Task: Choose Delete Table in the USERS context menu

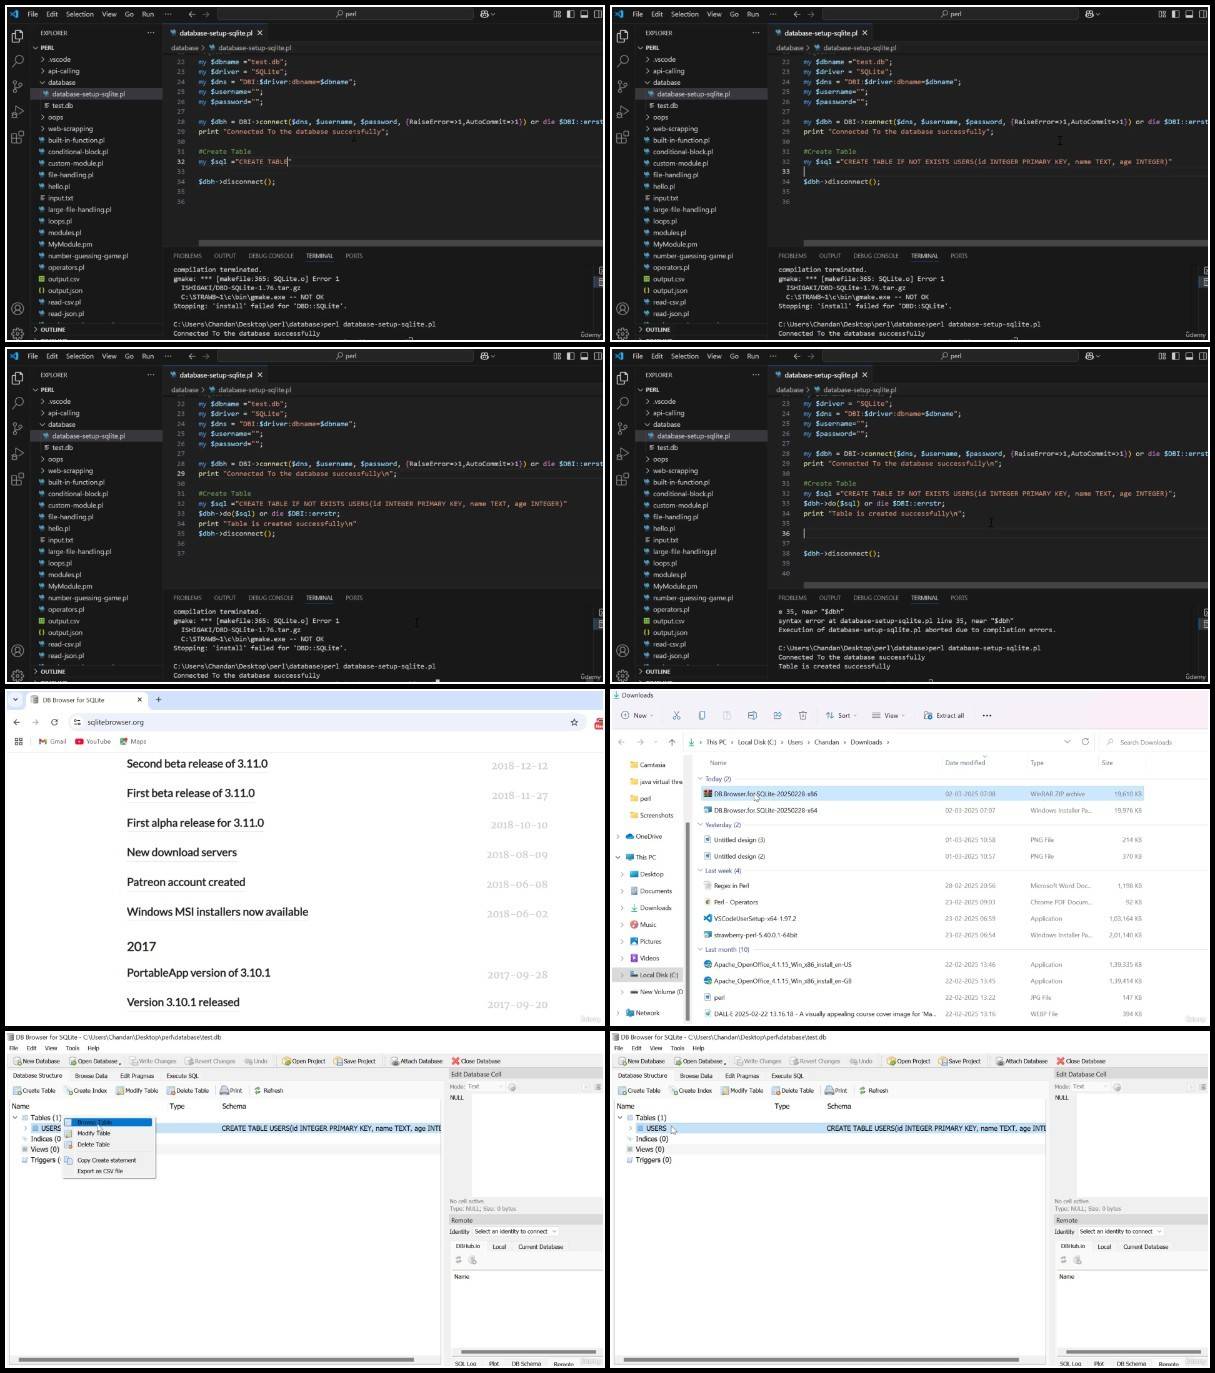Action: 109,1144
